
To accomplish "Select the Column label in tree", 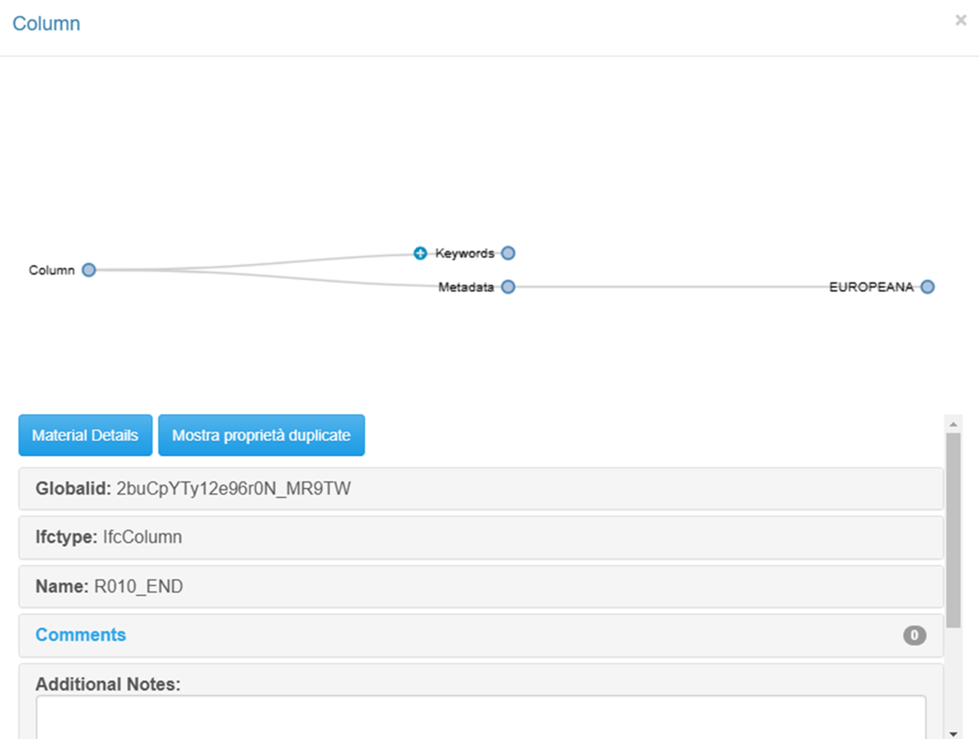I will tap(52, 270).
